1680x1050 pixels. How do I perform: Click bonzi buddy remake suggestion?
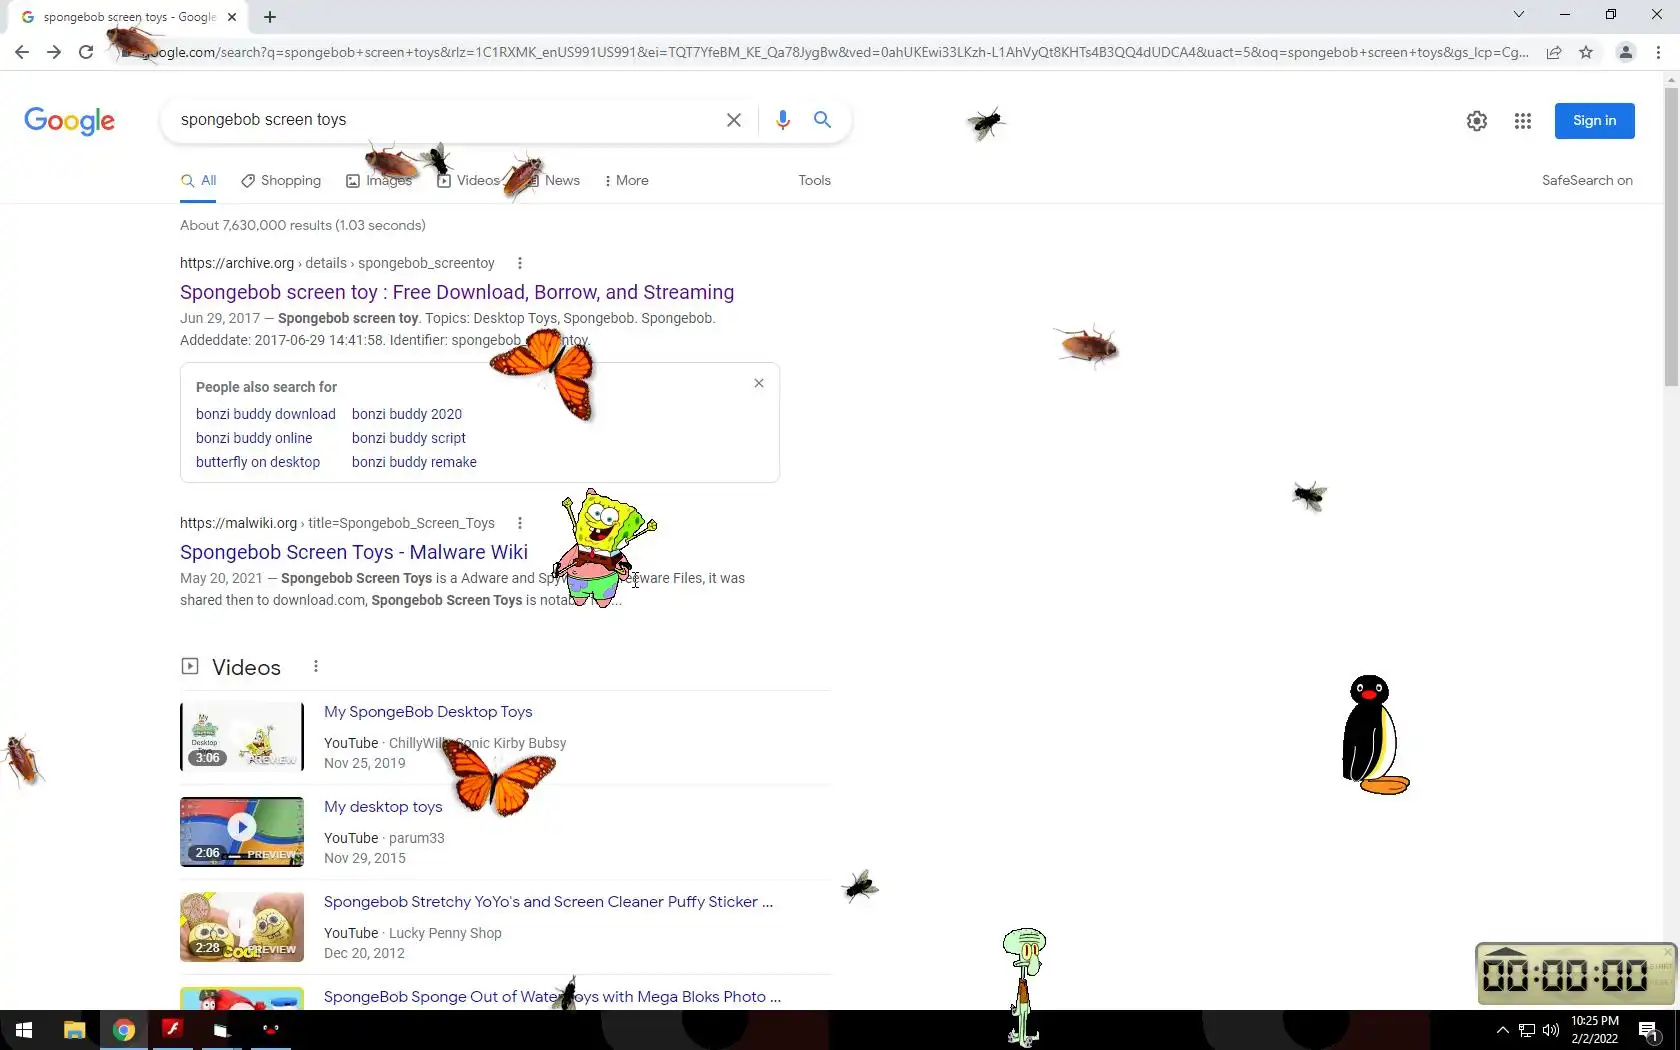click(x=414, y=462)
